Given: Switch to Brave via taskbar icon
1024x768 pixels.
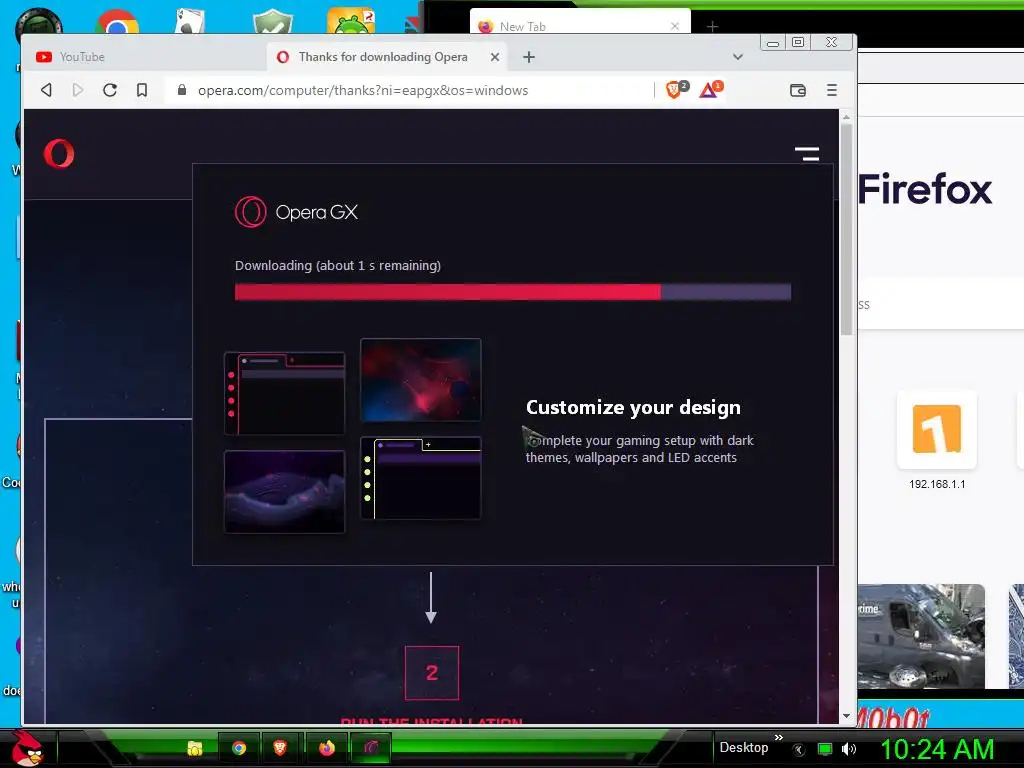Looking at the screenshot, I should (280, 748).
